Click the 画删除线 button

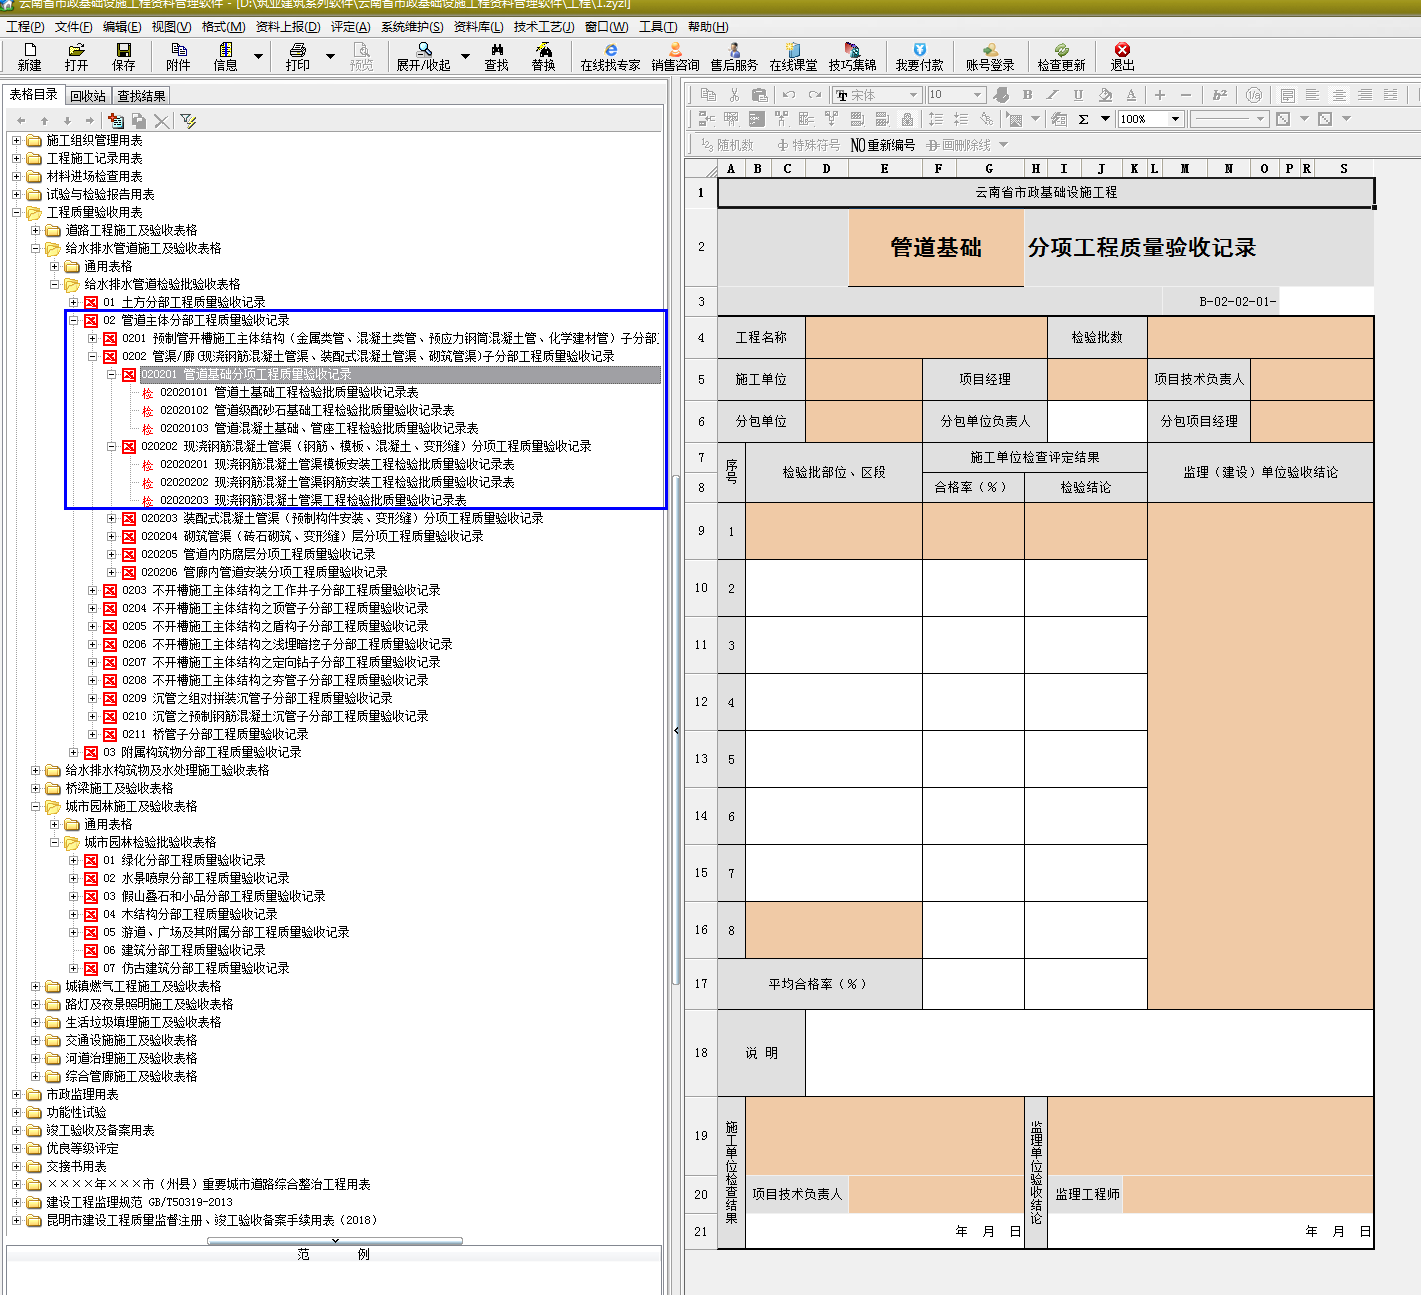click(x=959, y=145)
